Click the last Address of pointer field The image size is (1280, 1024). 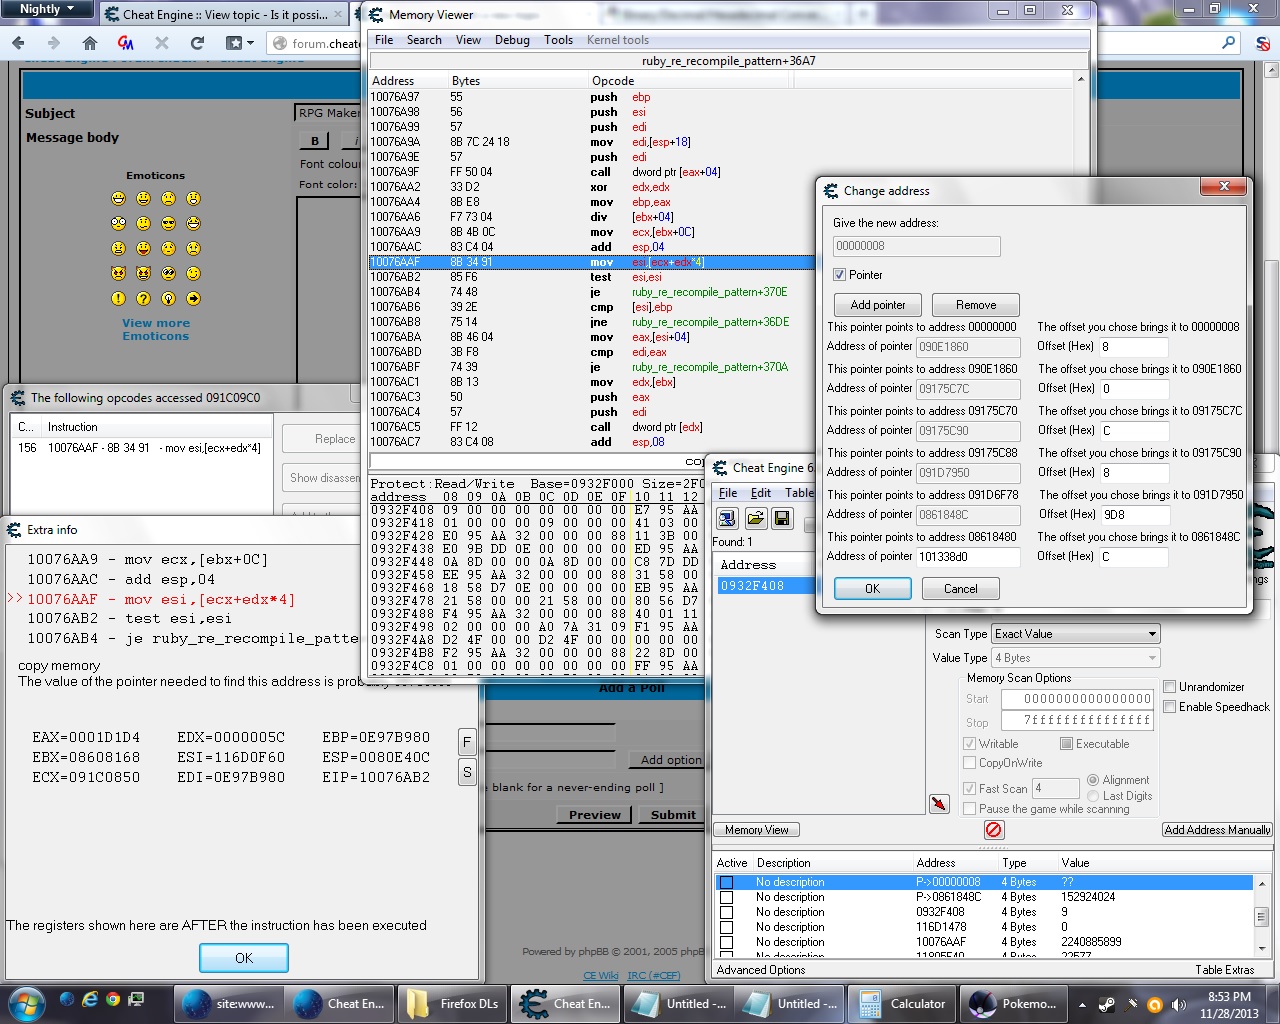pos(967,557)
